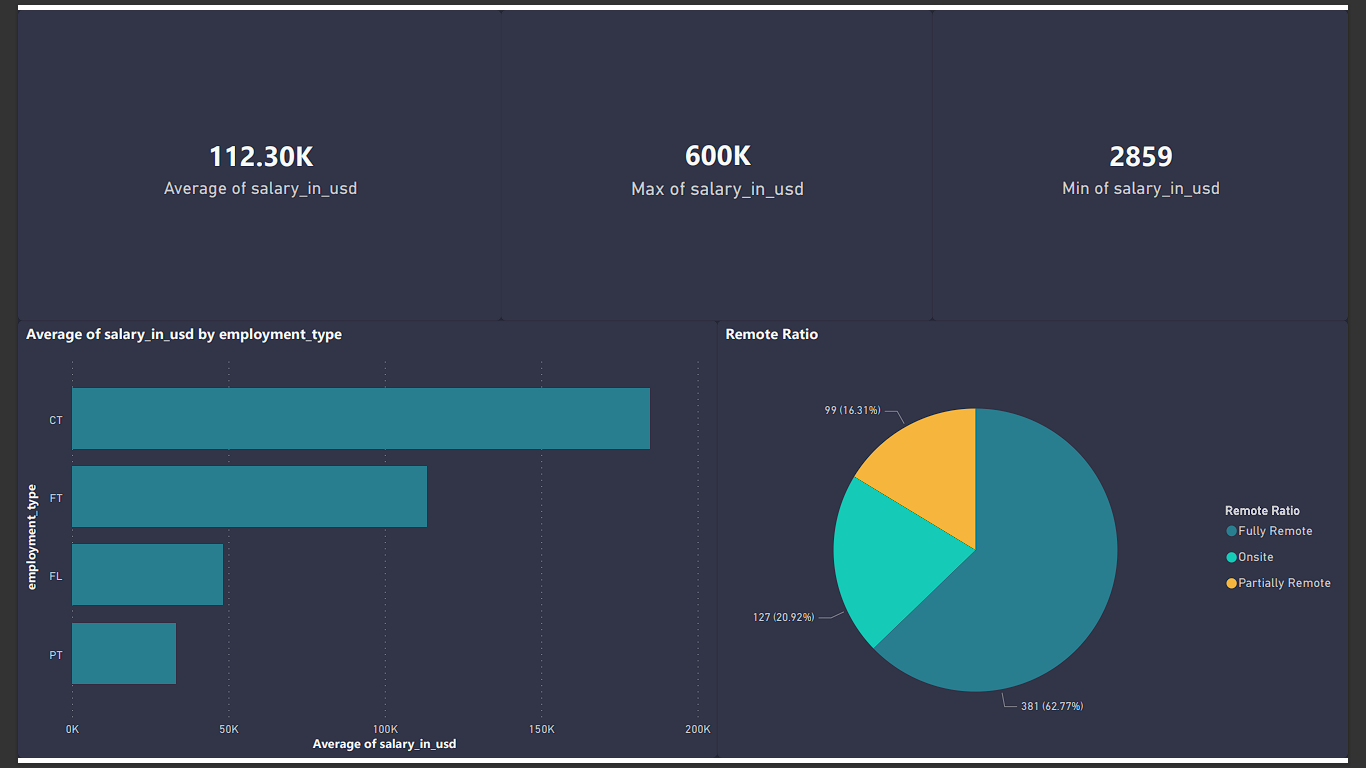Click the Partially Remote legend color swatch
The height and width of the screenshot is (768, 1366).
click(1231, 582)
